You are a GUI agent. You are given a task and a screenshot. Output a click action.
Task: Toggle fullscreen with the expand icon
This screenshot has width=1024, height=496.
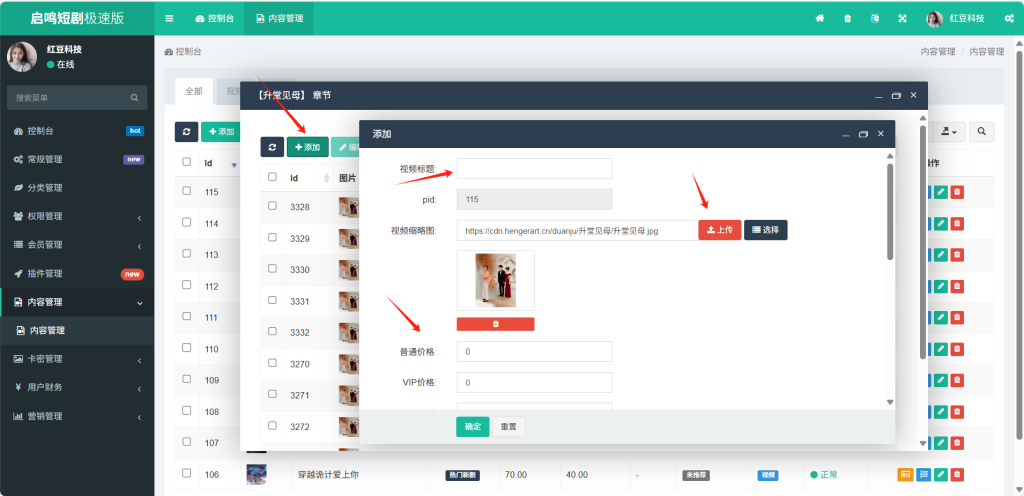tap(901, 18)
